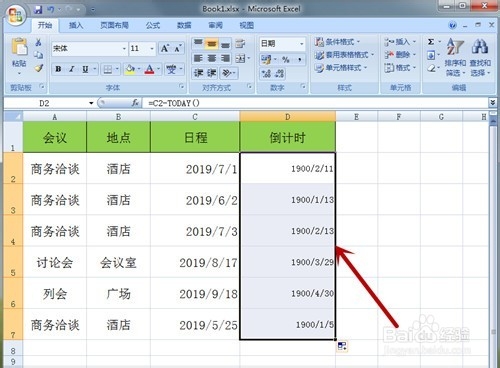This screenshot has width=500, height=368.
Task: Click 删除 in the cells group
Action: click(400, 55)
